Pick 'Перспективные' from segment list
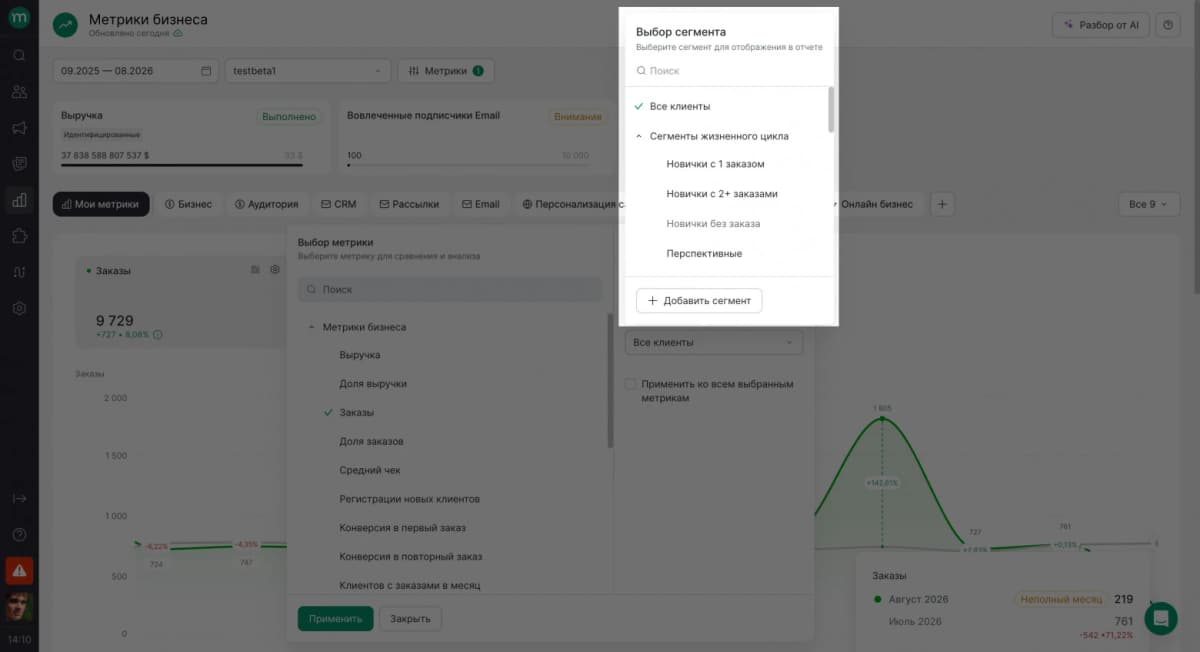 pos(704,254)
